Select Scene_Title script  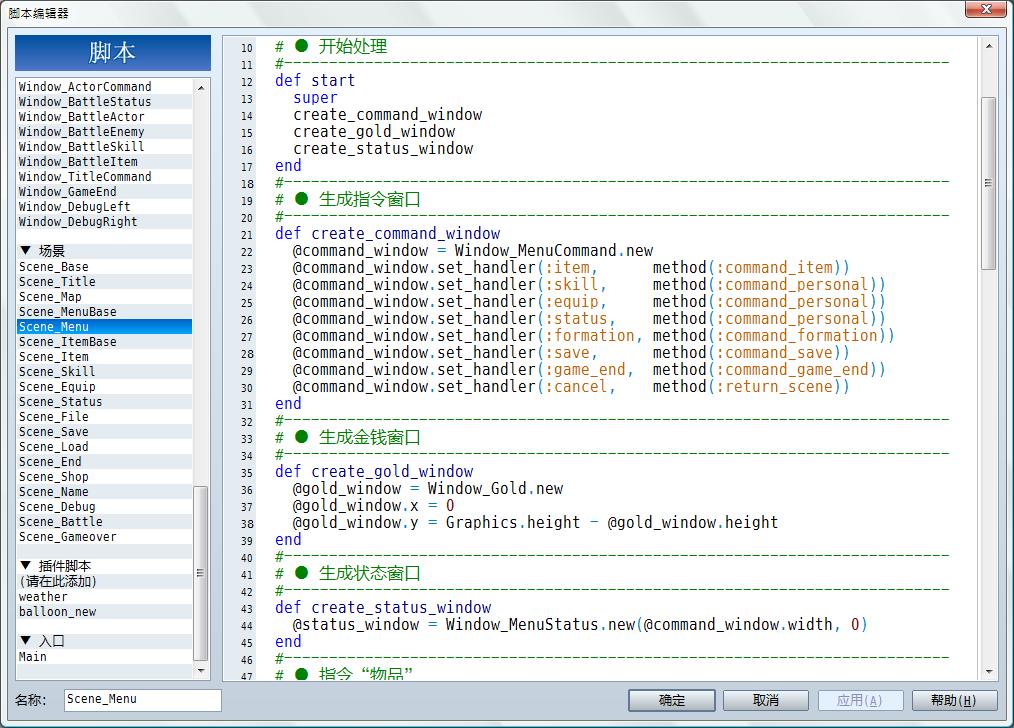[104, 282]
